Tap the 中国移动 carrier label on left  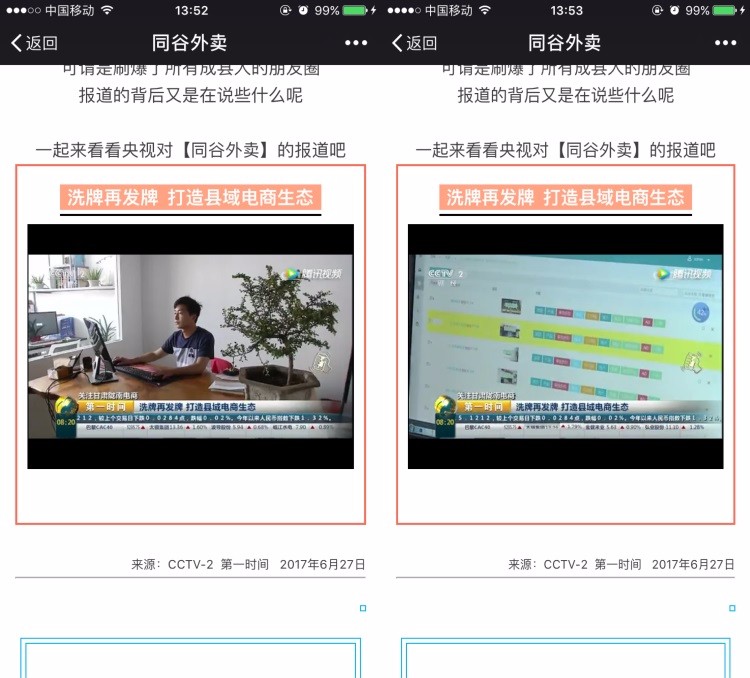[x=70, y=10]
